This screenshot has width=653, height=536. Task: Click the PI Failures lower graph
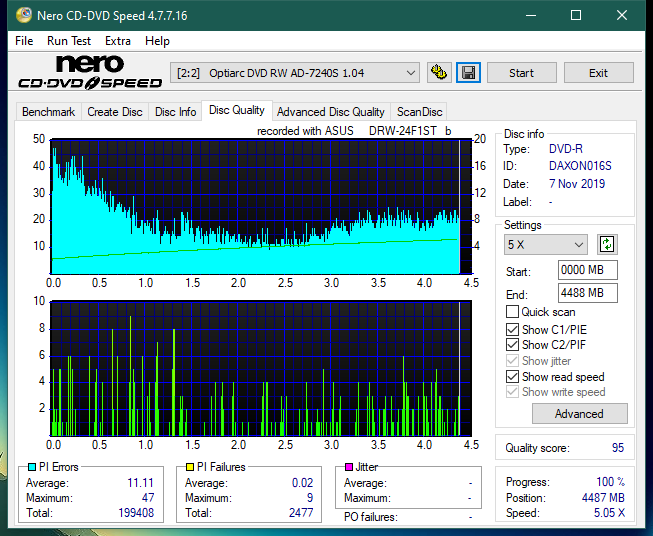[x=261, y=369]
